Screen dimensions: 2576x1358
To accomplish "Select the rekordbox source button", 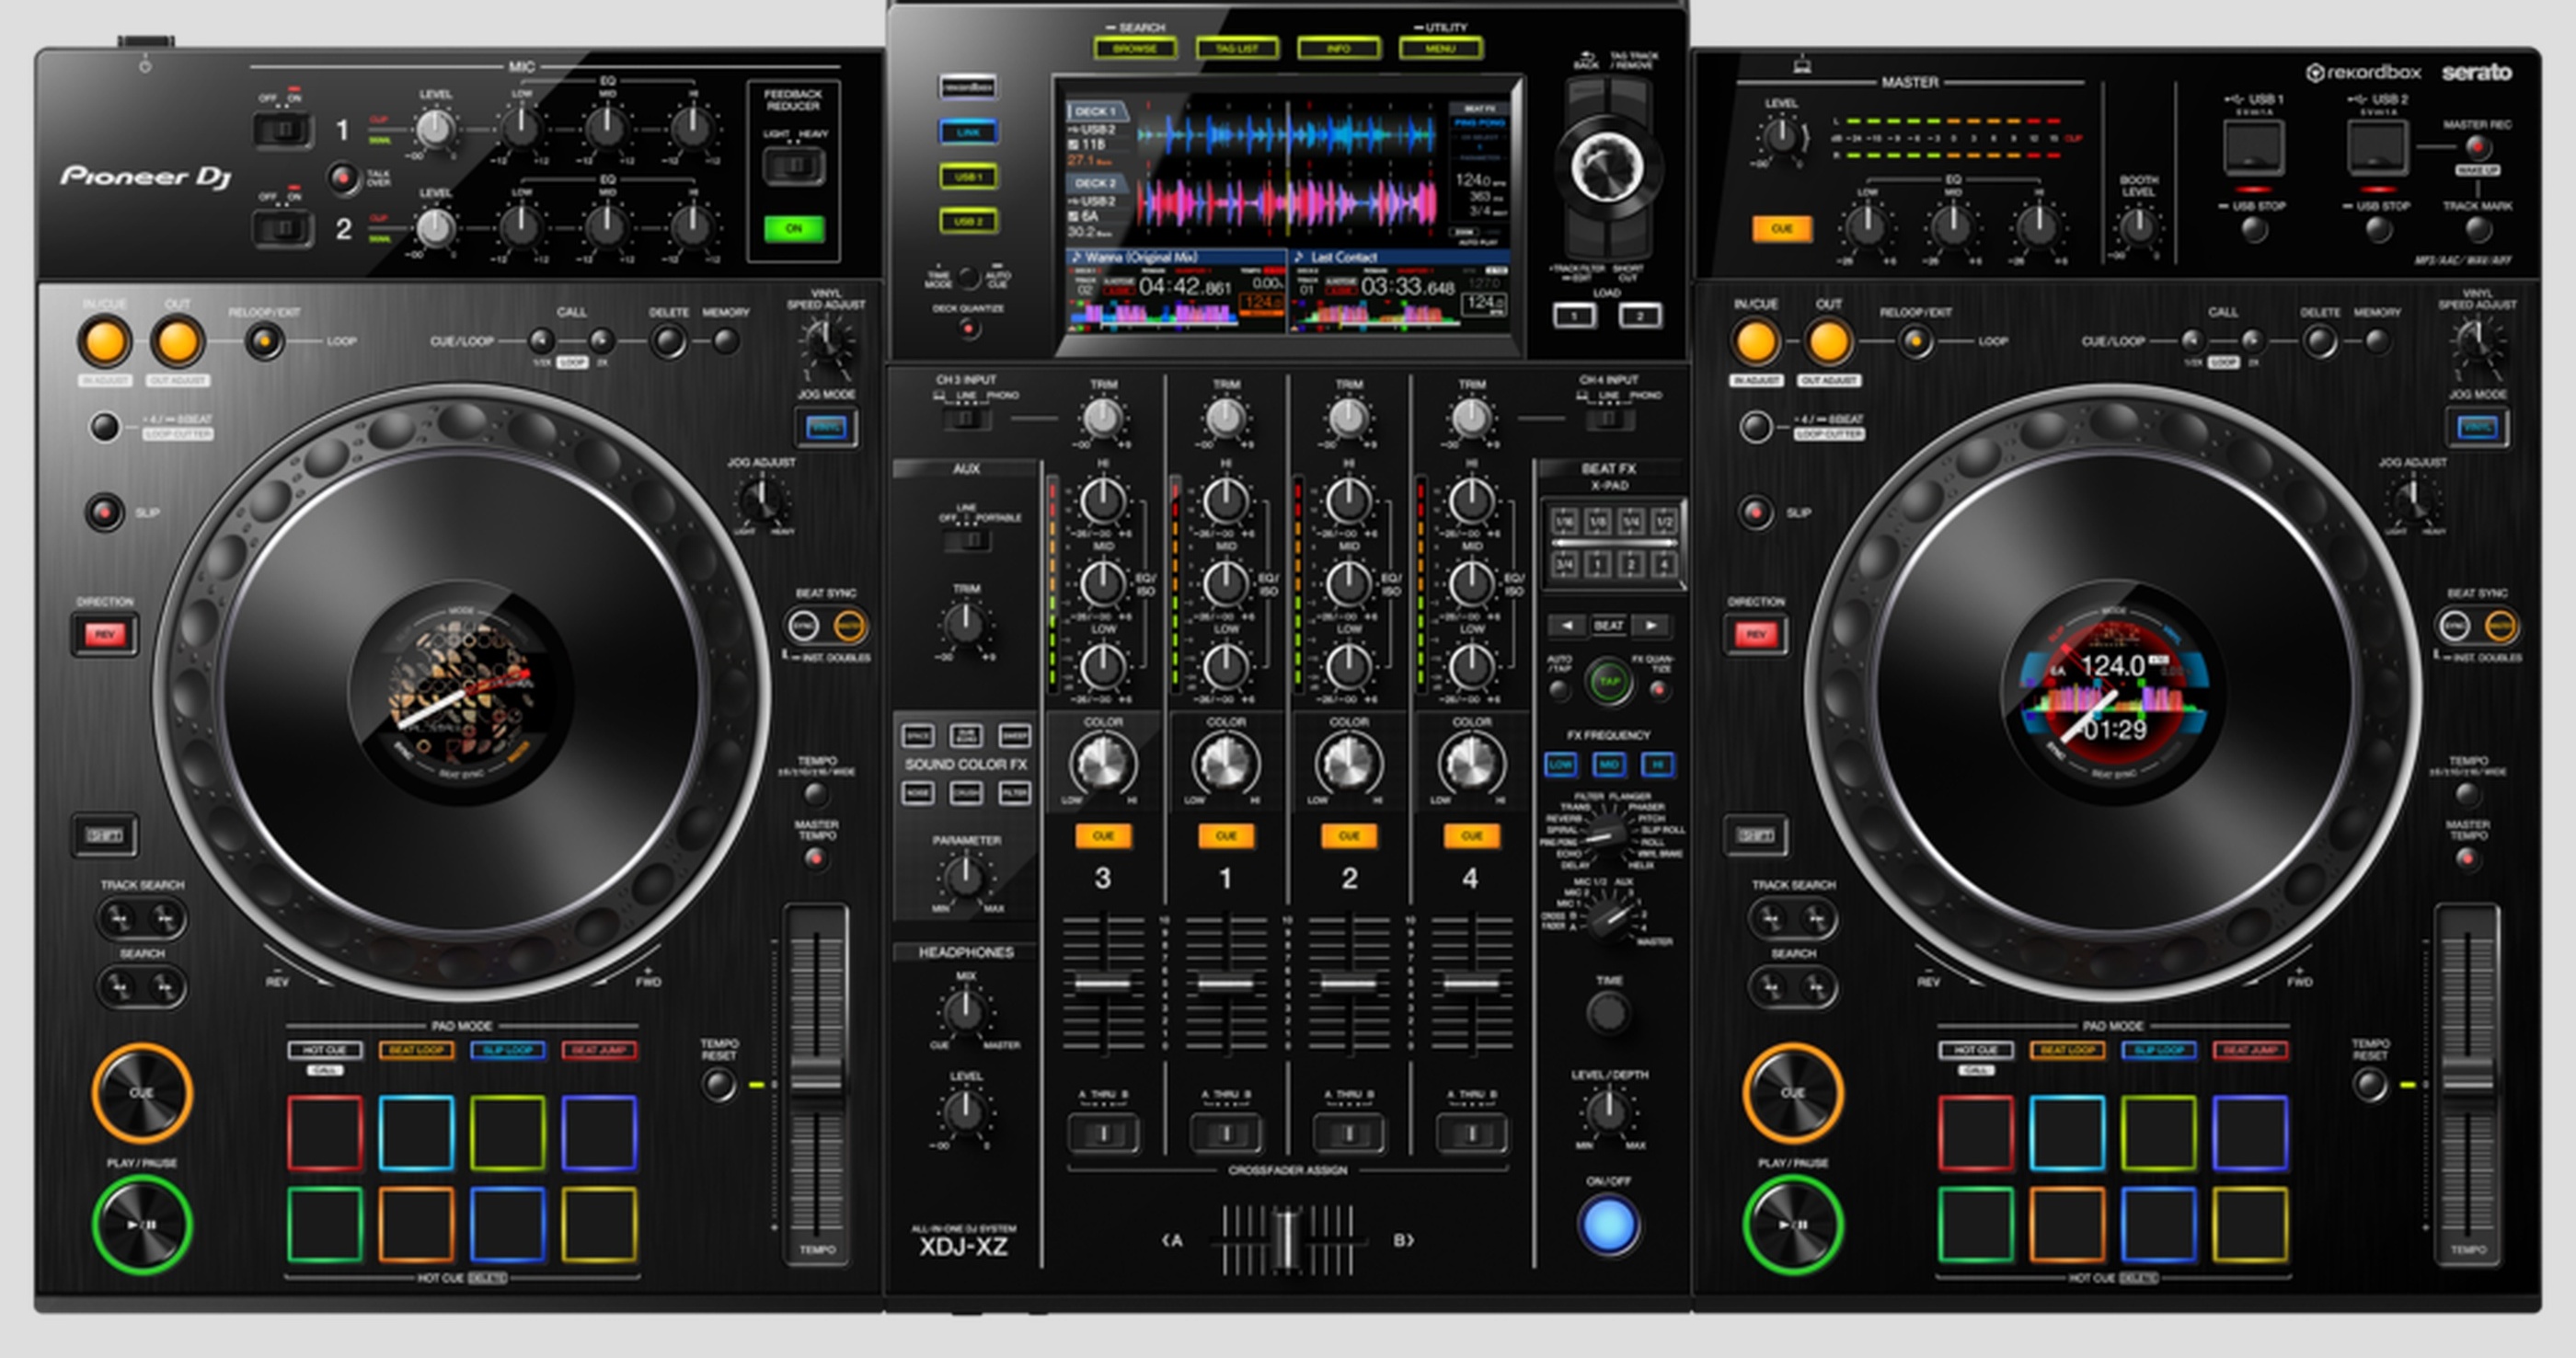I will 968,87.
